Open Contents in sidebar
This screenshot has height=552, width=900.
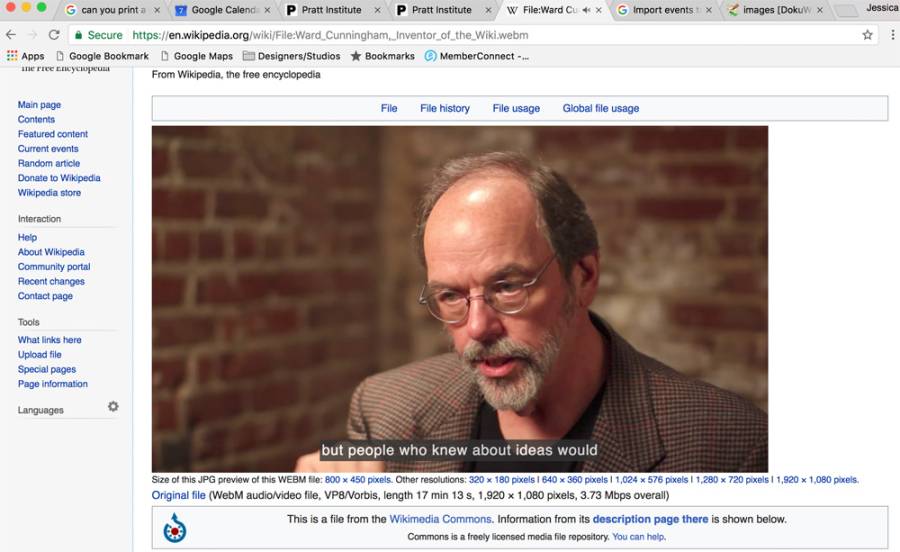tap(36, 119)
